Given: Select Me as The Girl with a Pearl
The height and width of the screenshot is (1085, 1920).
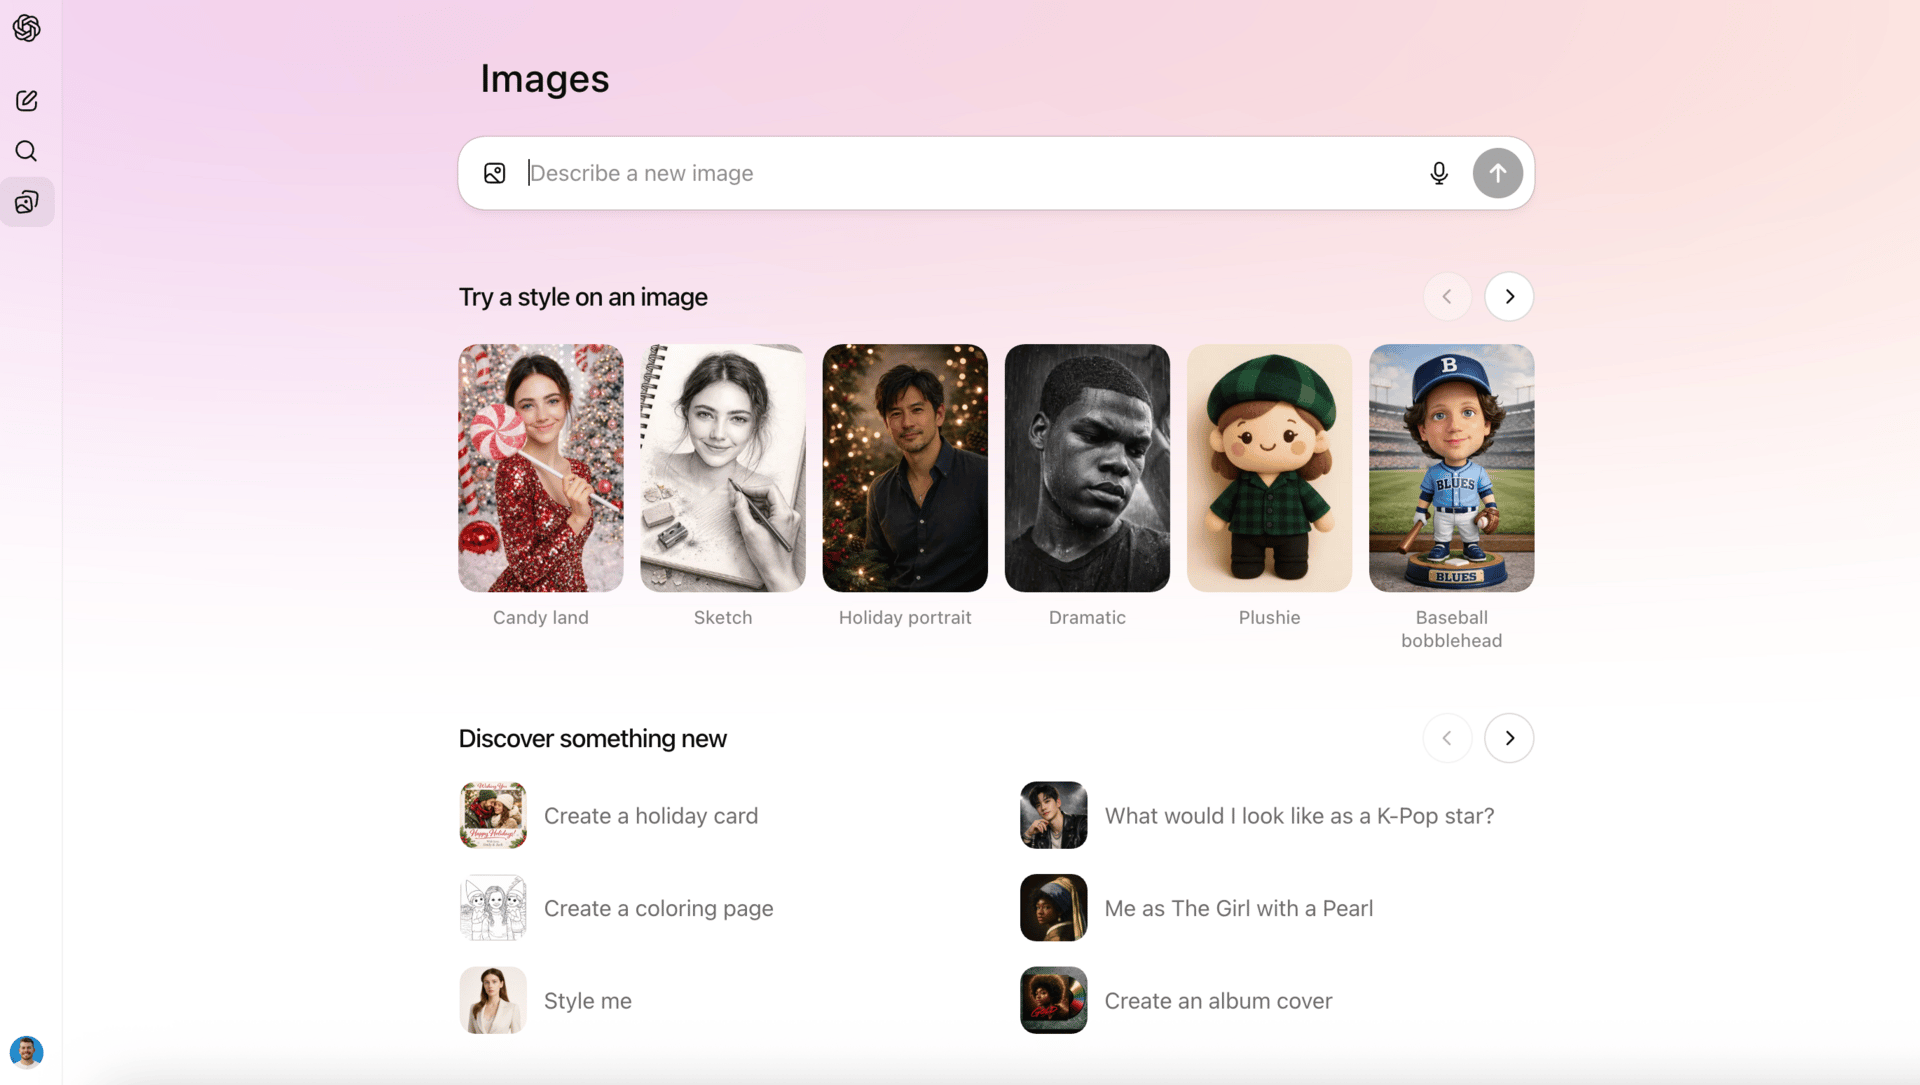Looking at the screenshot, I should [x=1237, y=908].
